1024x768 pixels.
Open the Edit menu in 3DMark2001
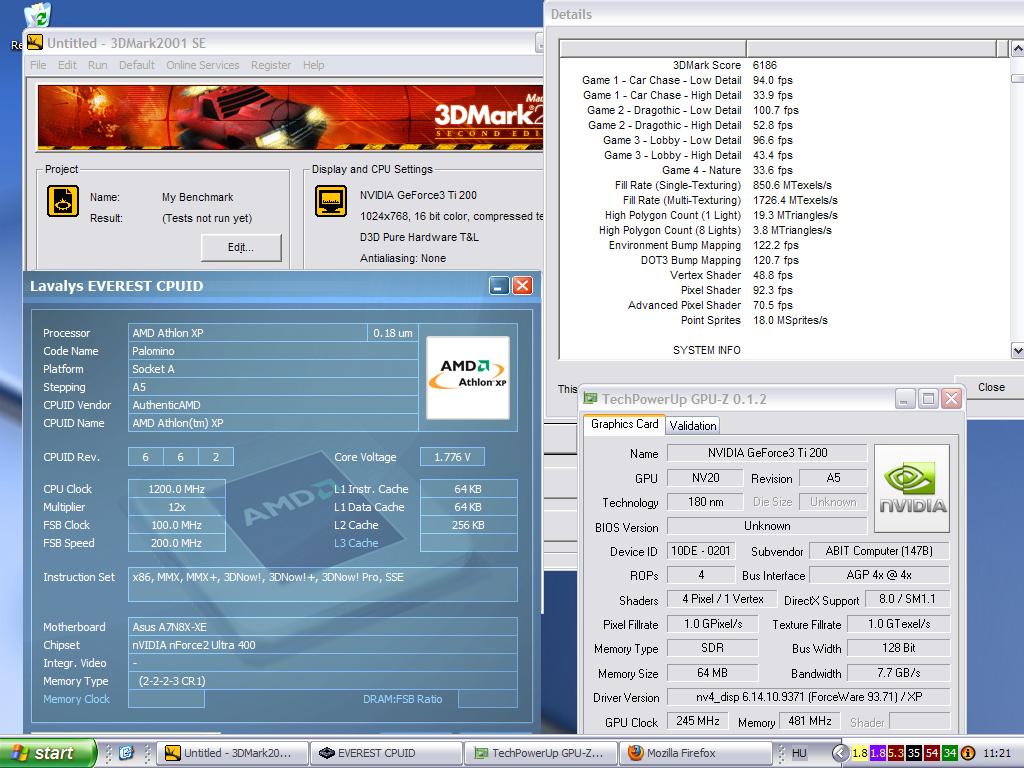pos(67,65)
